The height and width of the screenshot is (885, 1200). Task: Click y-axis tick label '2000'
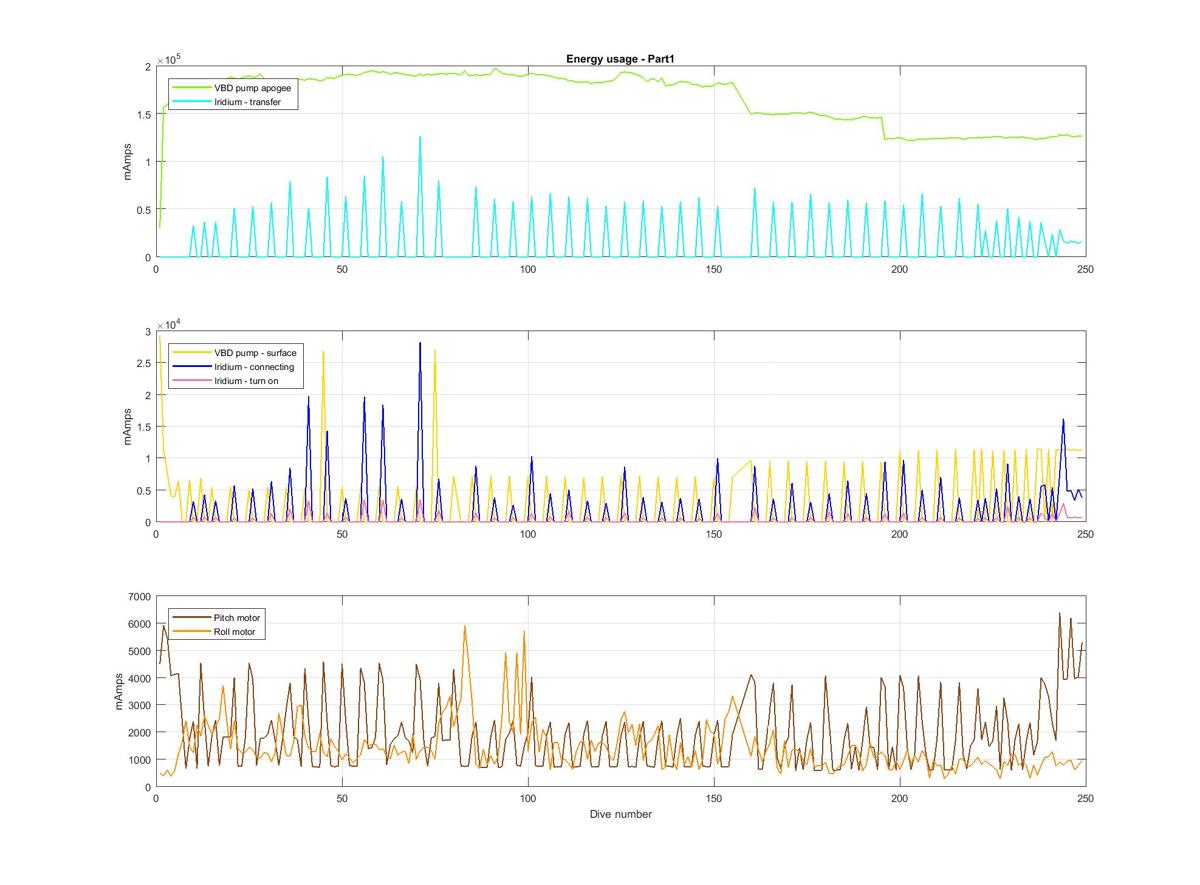138,733
